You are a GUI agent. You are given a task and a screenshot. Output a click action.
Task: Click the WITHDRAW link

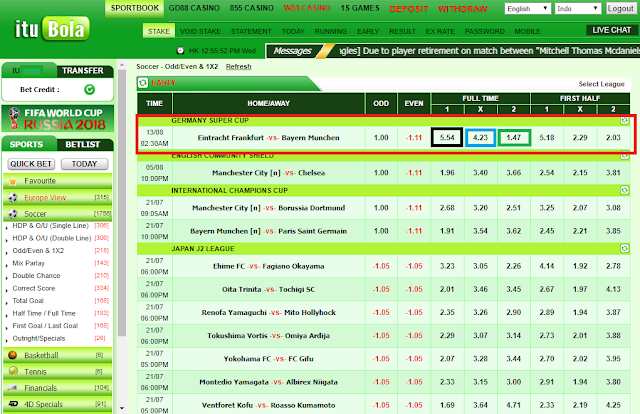click(462, 9)
